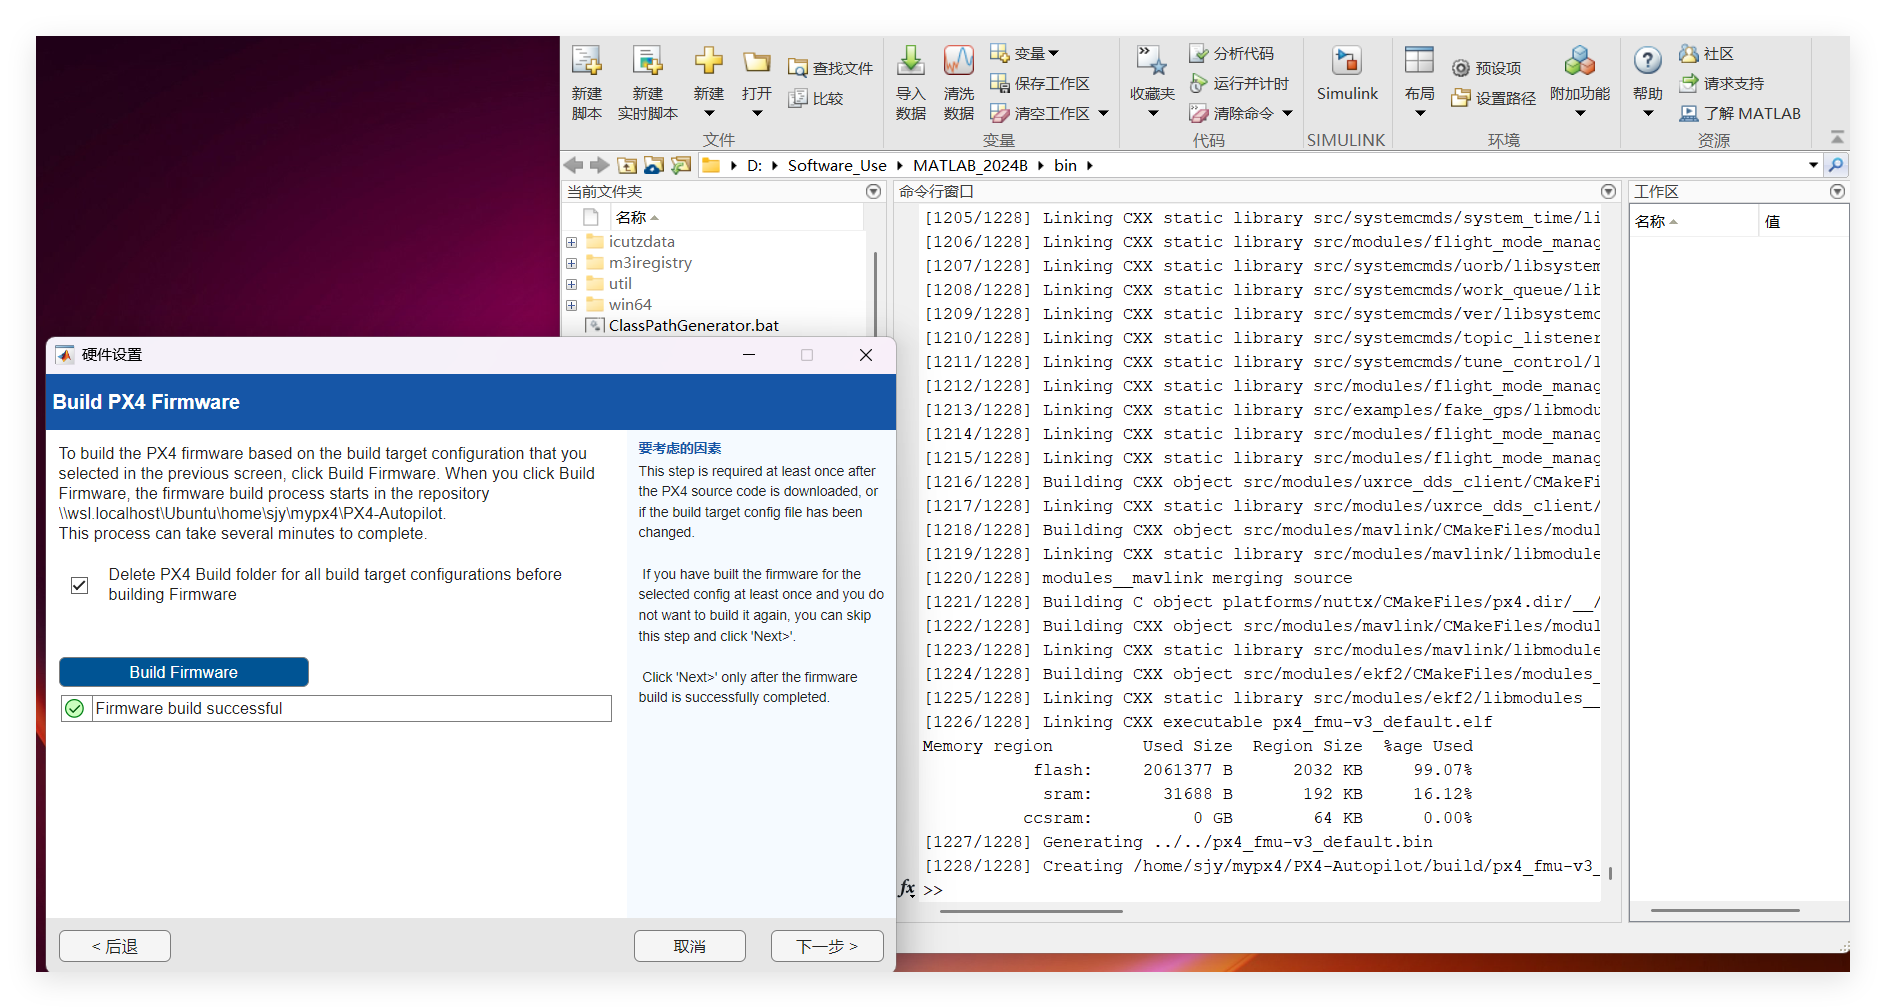Open the Favorites (收藏夹) icon
The width and height of the screenshot is (1886, 1008).
pyautogui.click(x=1151, y=62)
